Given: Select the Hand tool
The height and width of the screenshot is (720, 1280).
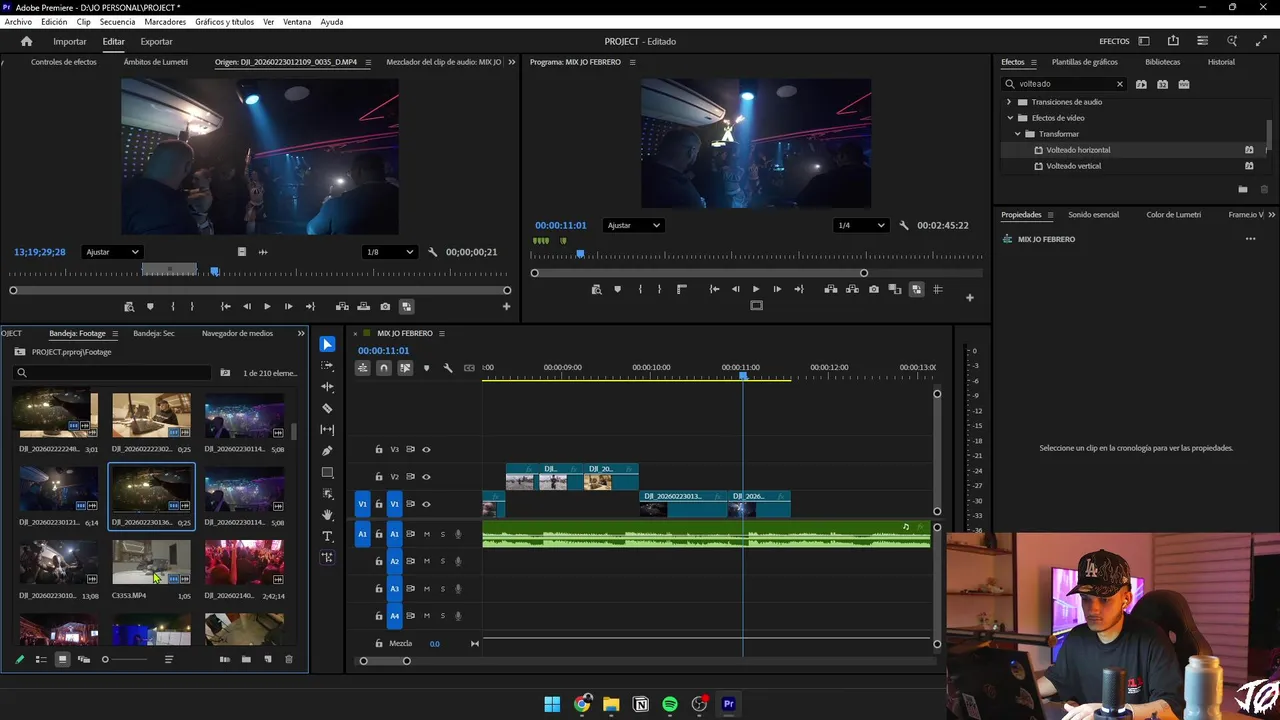Looking at the screenshot, I should click(x=327, y=515).
